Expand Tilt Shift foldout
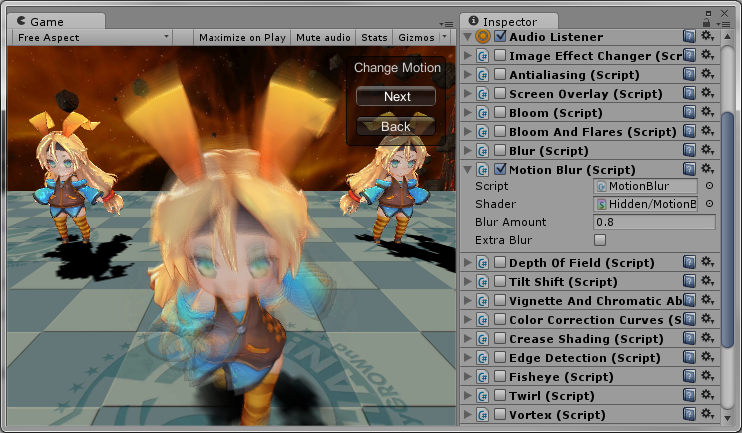Viewport: 742px width, 433px height. pyautogui.click(x=468, y=282)
